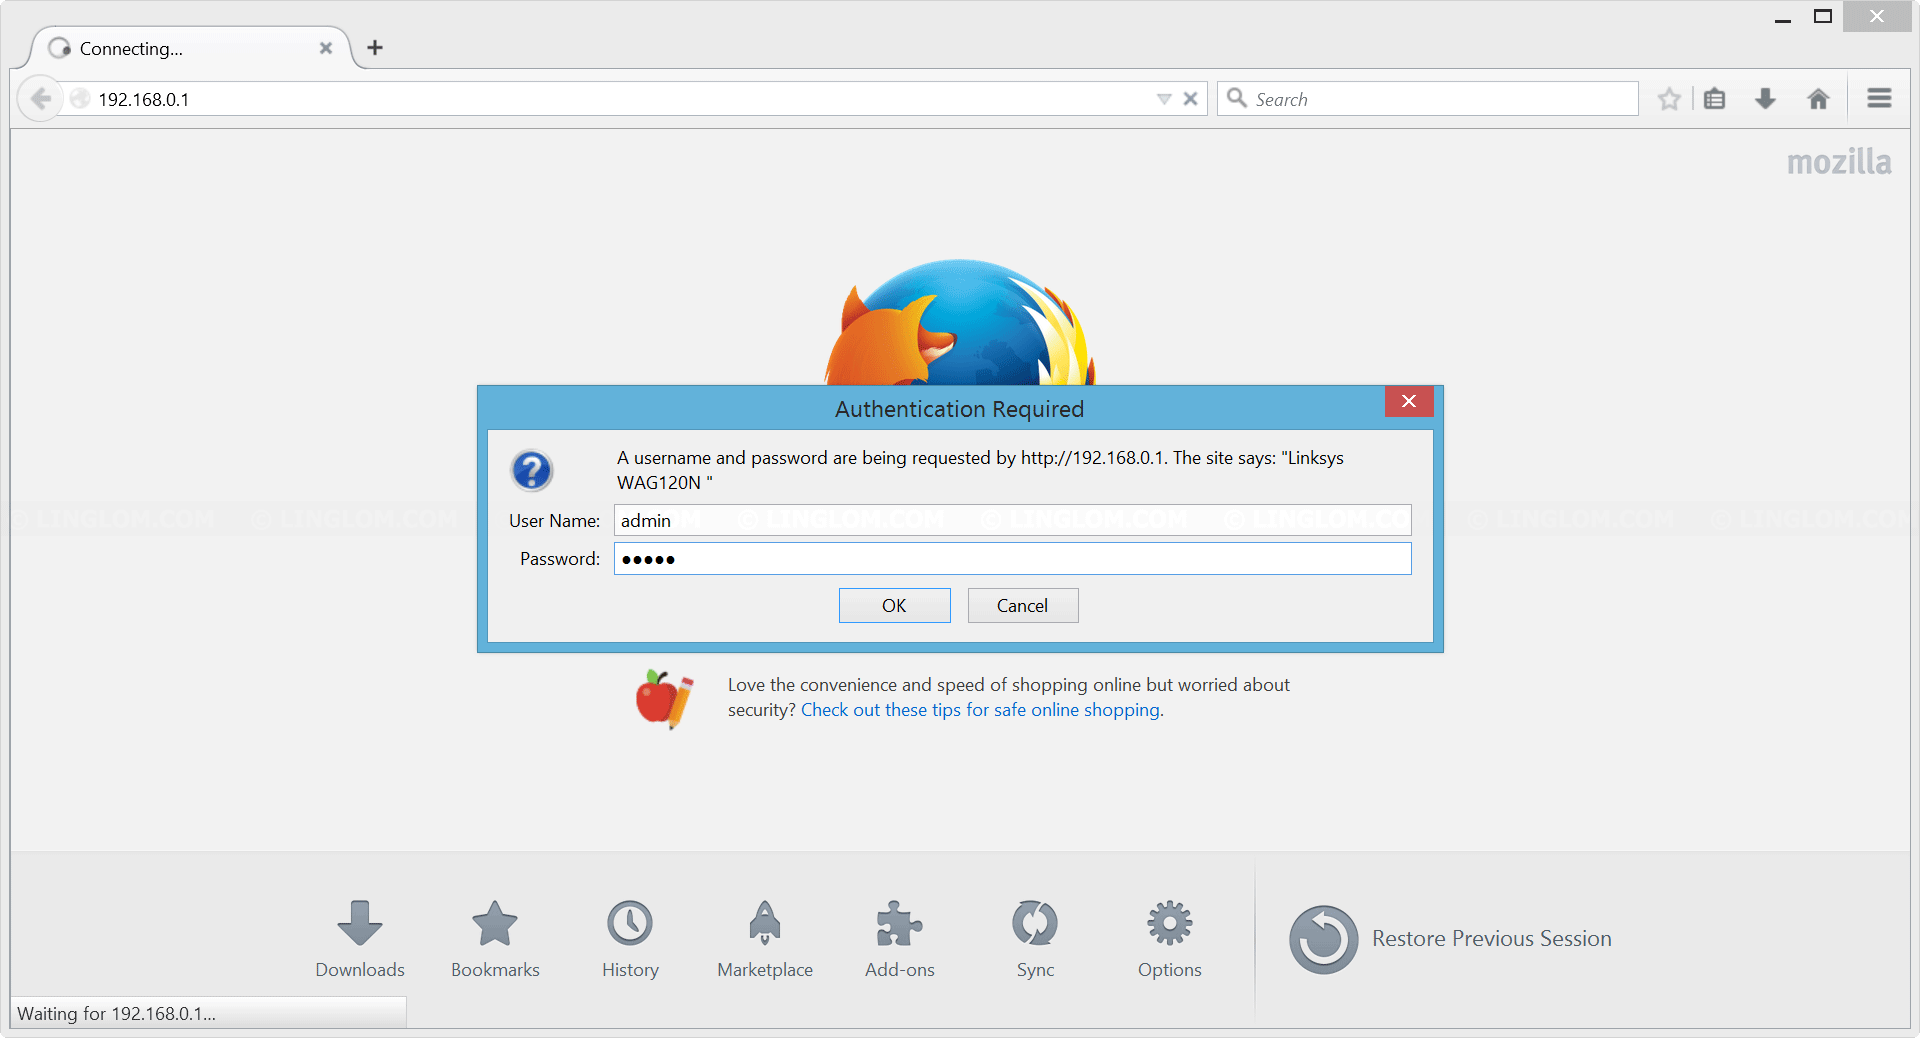1920x1038 pixels.
Task: Click the Firefox logo on the page
Action: coord(959,322)
